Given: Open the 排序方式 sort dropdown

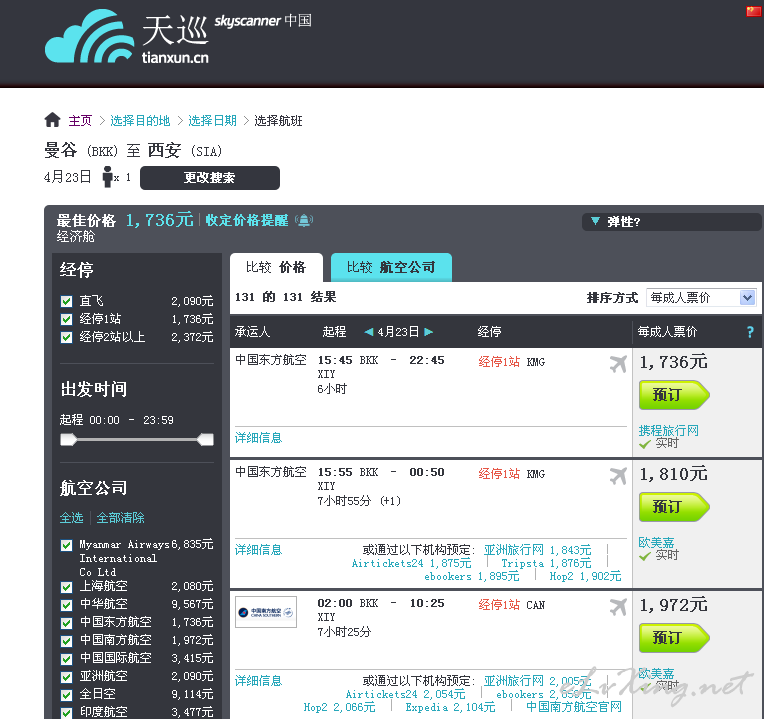Looking at the screenshot, I should click(x=701, y=298).
